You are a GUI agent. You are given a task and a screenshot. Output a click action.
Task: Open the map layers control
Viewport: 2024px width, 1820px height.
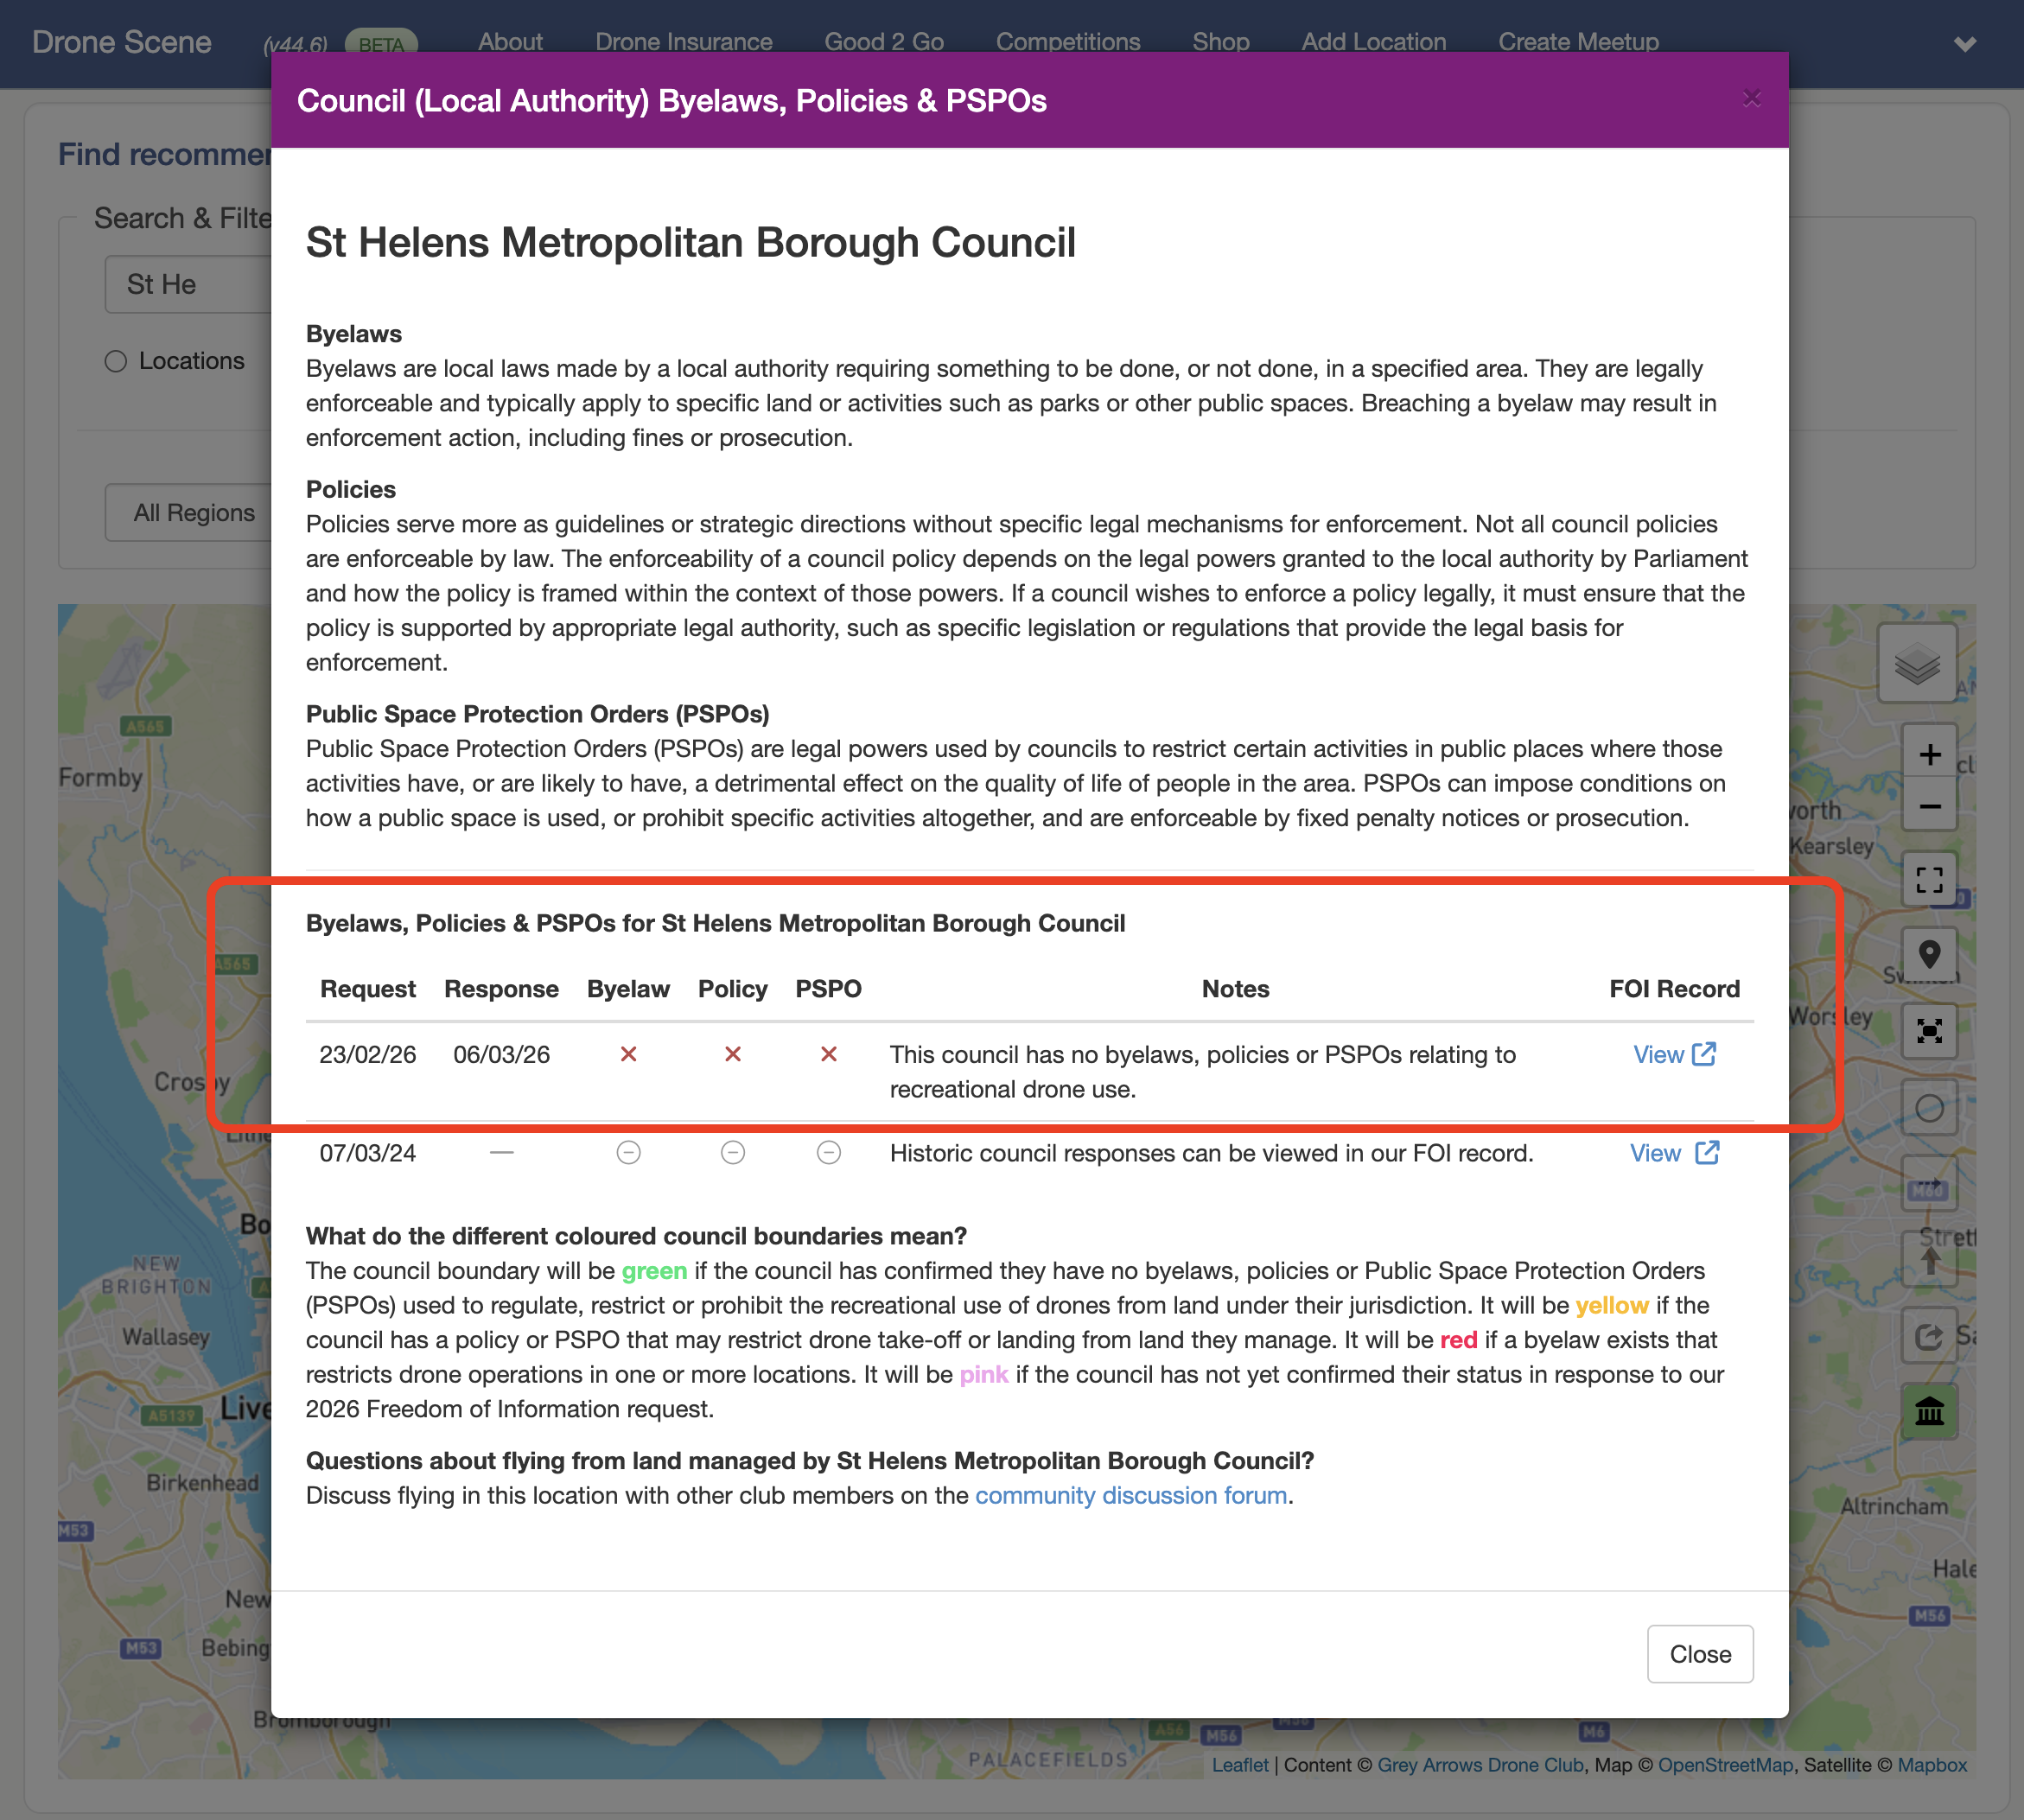click(1916, 664)
